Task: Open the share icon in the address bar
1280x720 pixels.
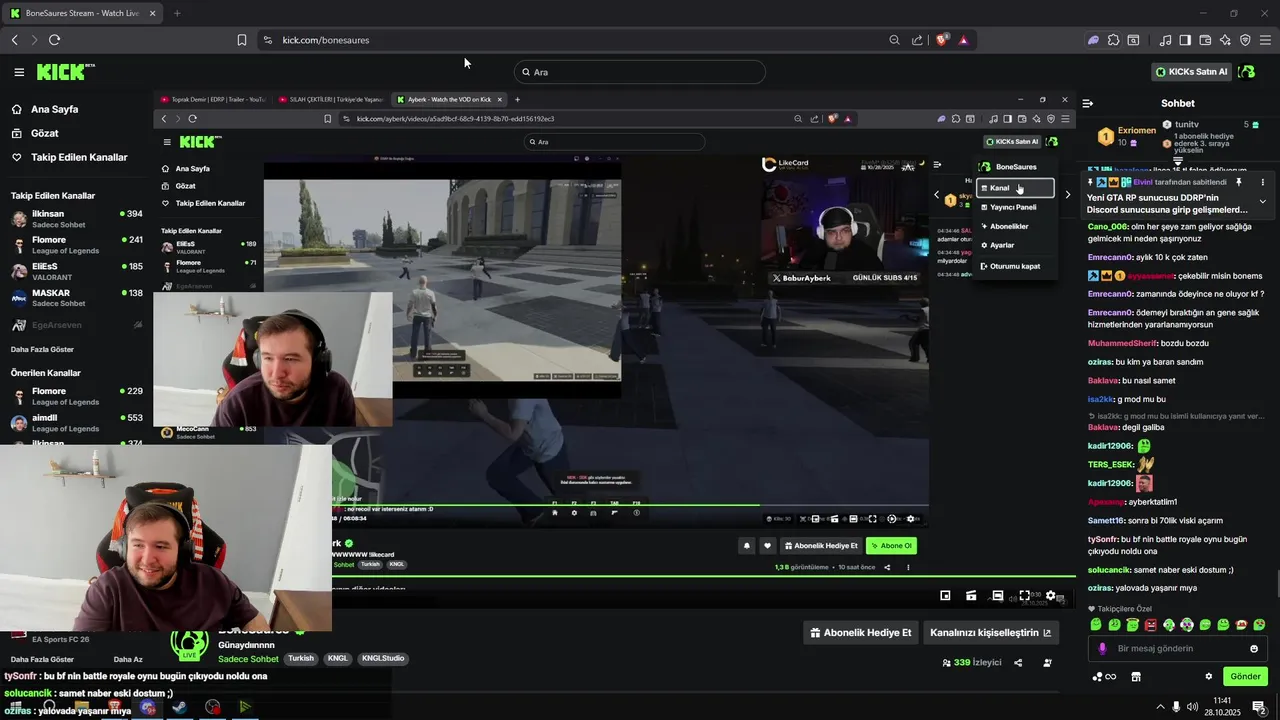Action: (917, 40)
